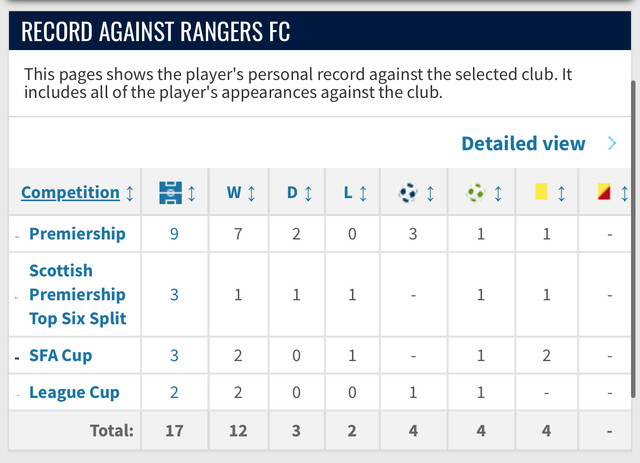
Task: Open the League Cup link
Action: [x=74, y=392]
